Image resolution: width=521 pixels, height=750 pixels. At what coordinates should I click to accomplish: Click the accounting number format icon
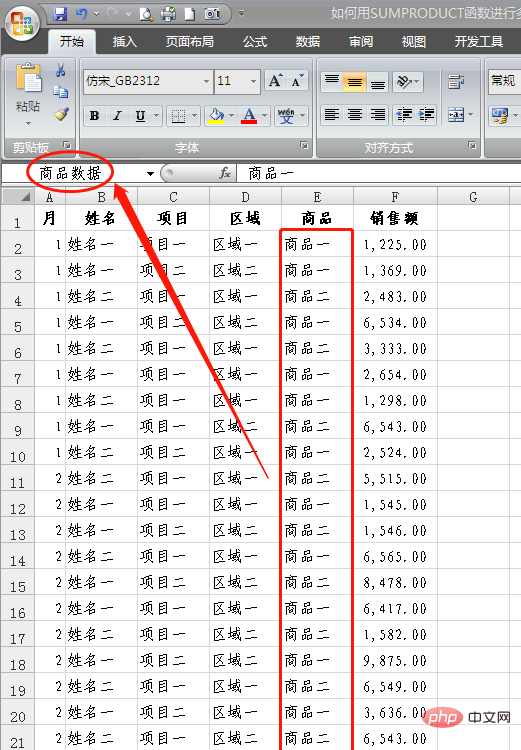[500, 116]
